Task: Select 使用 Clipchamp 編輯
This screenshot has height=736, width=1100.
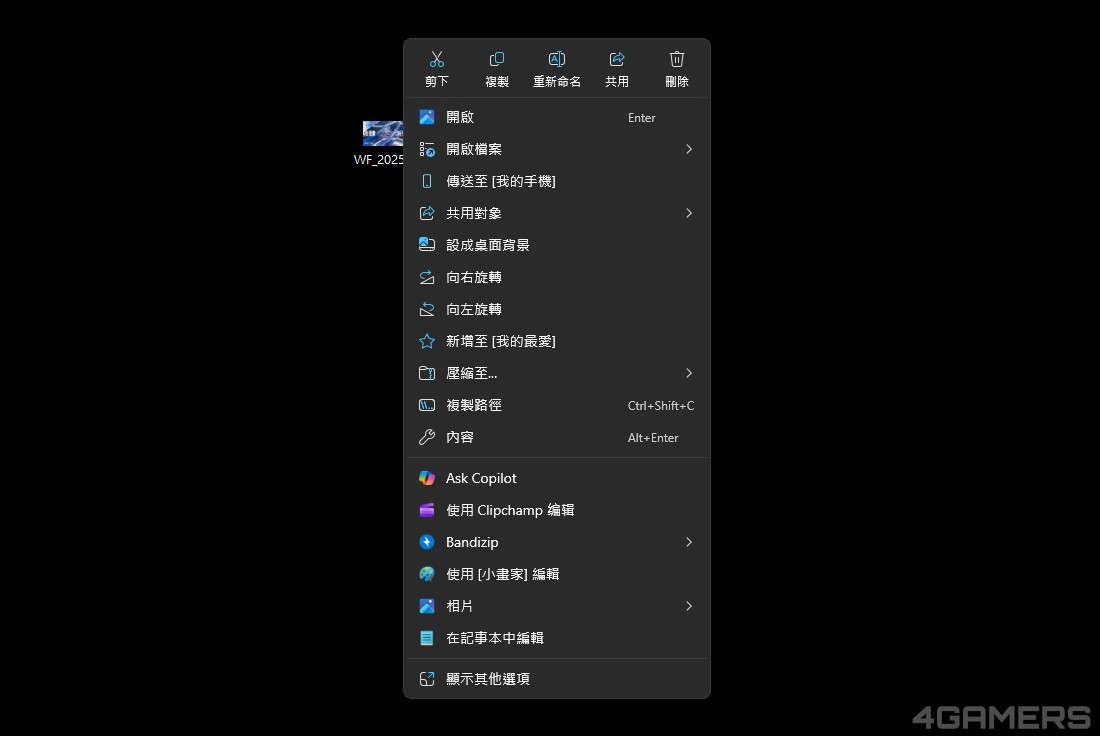Action: click(x=510, y=510)
